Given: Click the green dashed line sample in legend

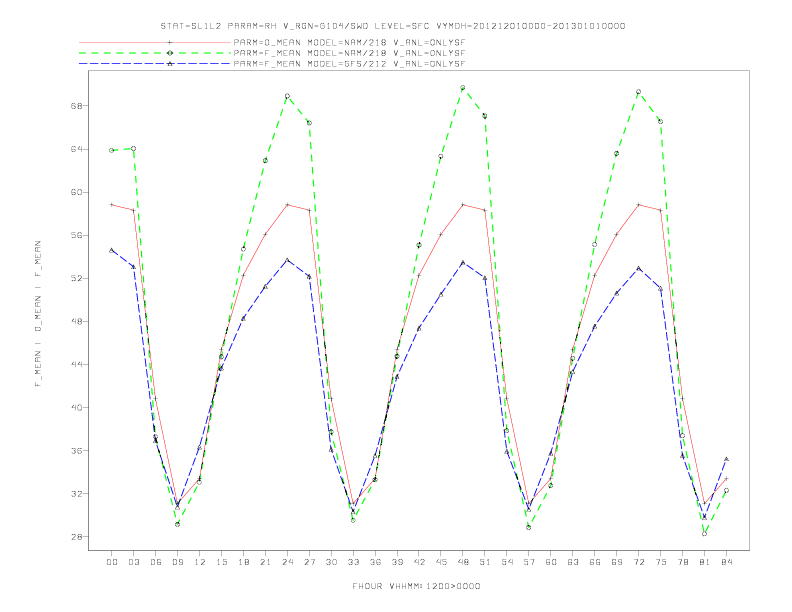Looking at the screenshot, I should coord(155,53).
